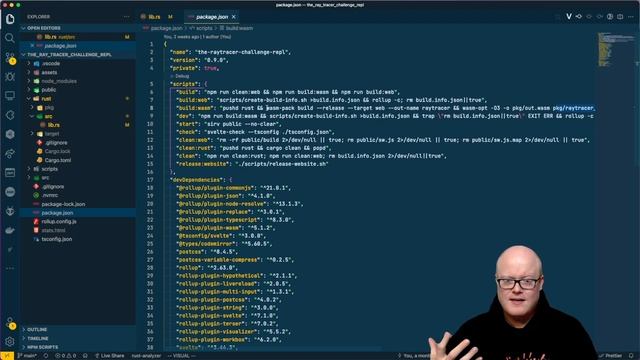Open the Search view icon
Screen dimensions: 640x360
[x=10, y=38]
